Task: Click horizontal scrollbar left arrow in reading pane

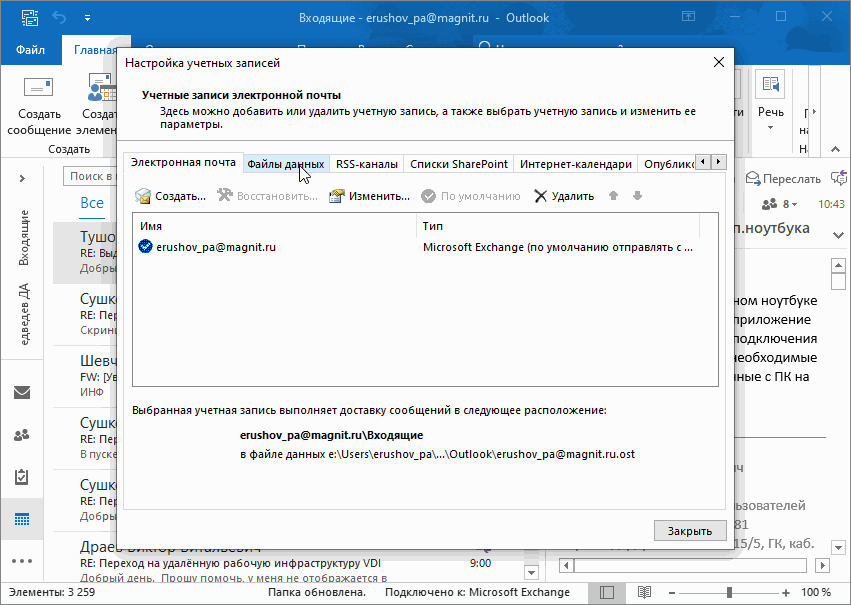Action: 567,565
